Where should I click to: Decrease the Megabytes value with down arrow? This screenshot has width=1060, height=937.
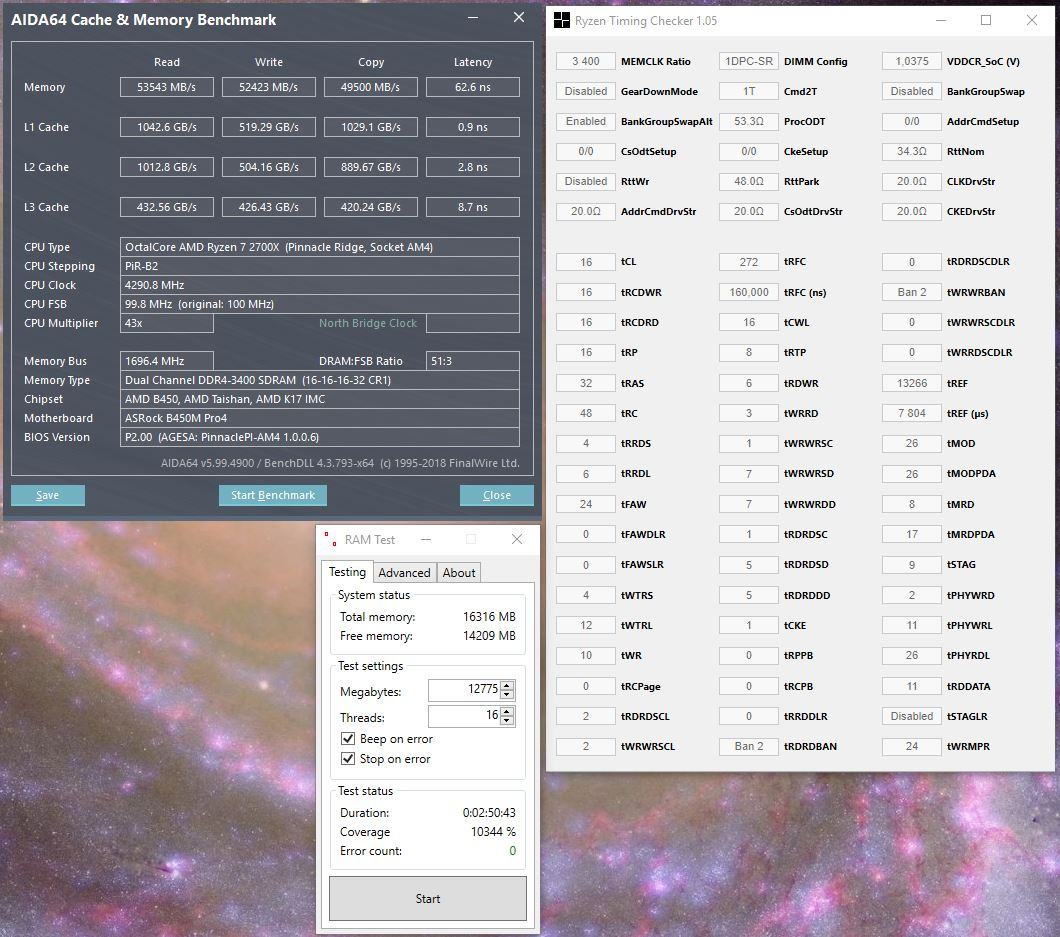[x=507, y=694]
